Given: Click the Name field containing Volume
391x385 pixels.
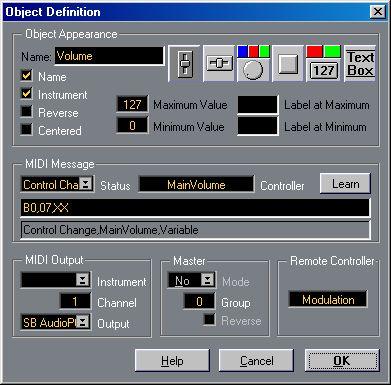Looking at the screenshot, I should pos(110,56).
